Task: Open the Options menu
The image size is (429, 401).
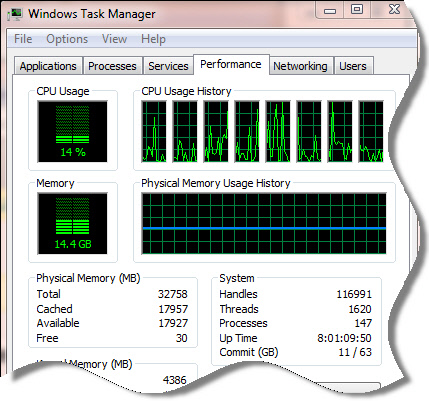Action: pos(67,39)
